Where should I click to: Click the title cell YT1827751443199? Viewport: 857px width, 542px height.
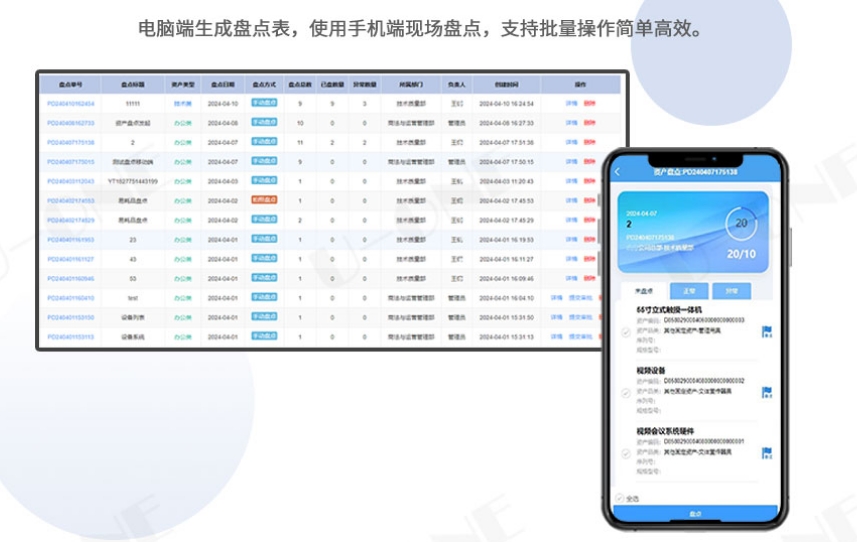click(x=133, y=181)
